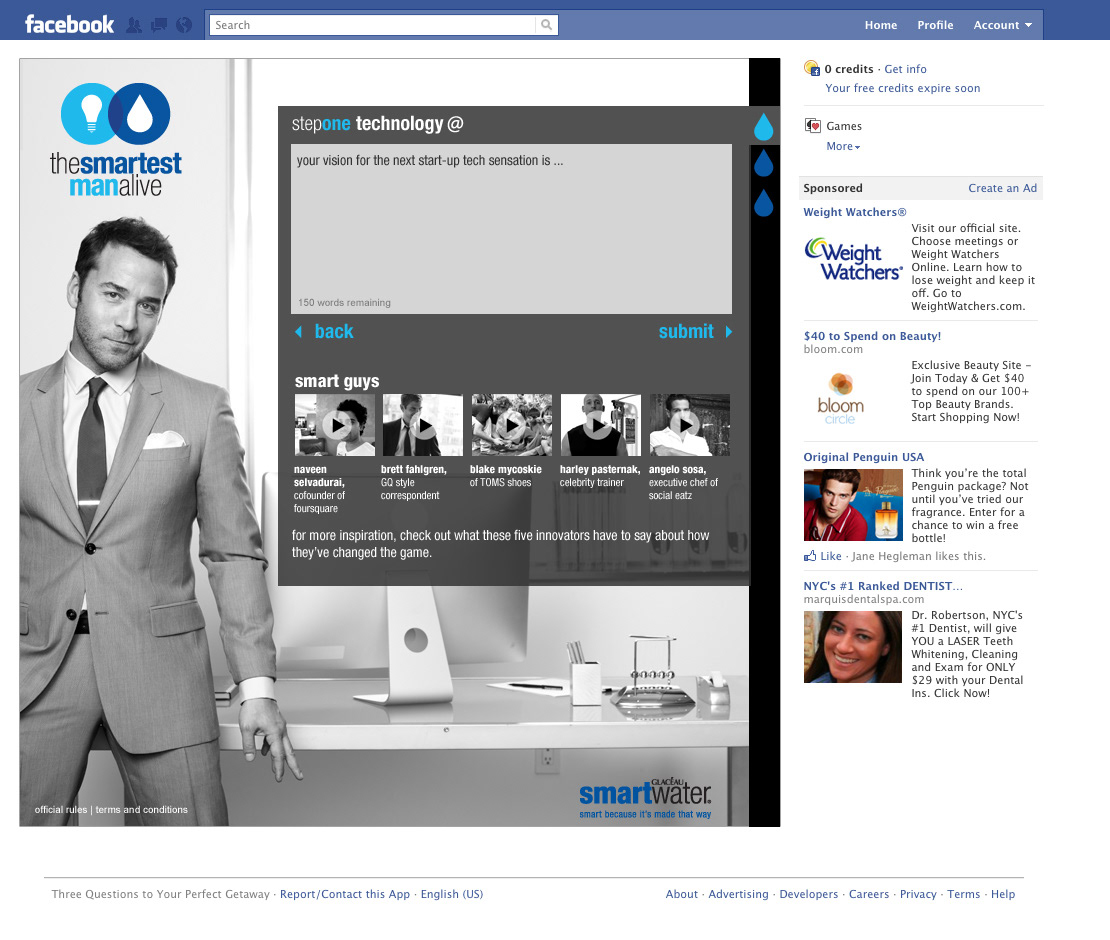Expand the More menu under Games

(x=842, y=146)
